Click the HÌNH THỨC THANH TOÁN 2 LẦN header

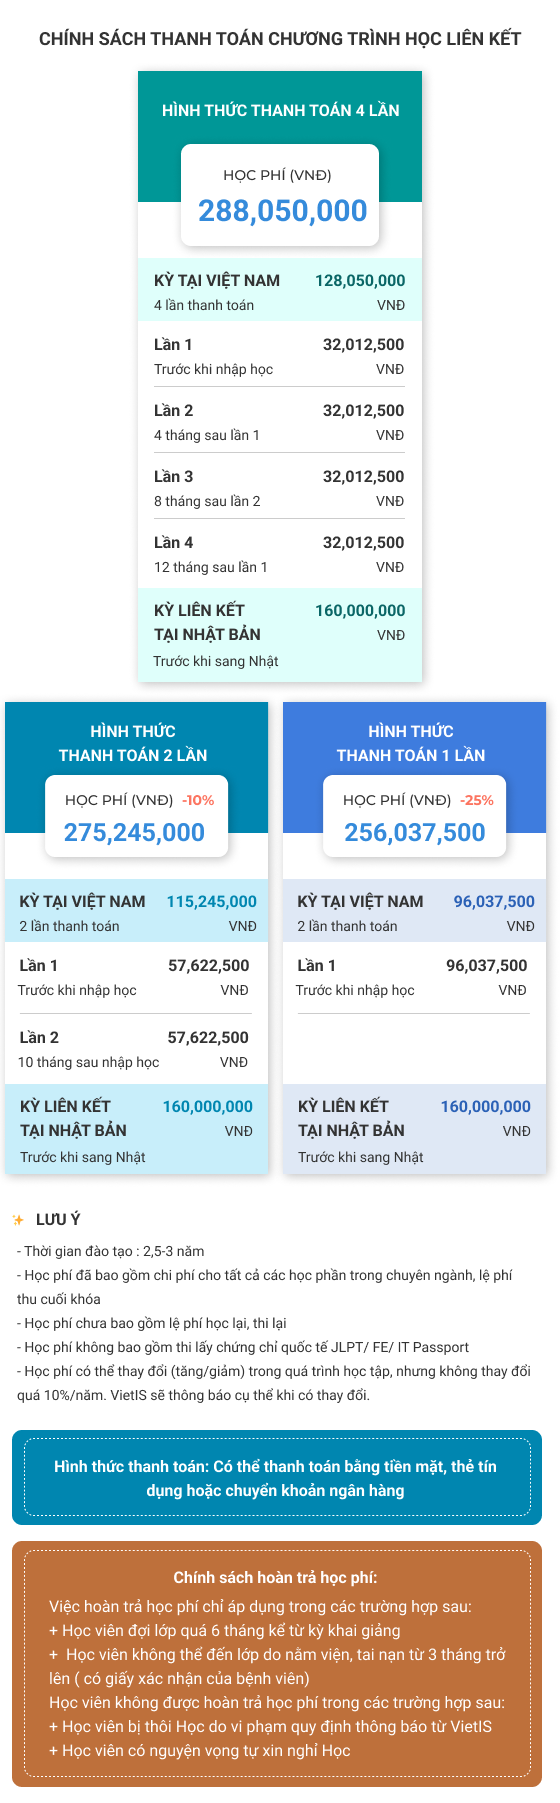pos(133,743)
